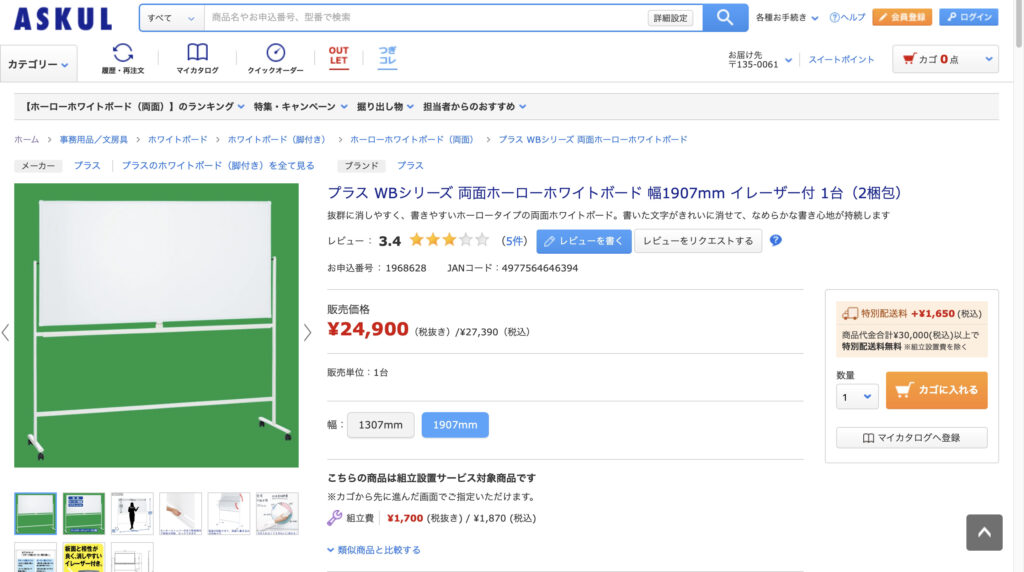Image resolution: width=1024 pixels, height=572 pixels.
Task: Open the (5件) reviews link
Action: [x=514, y=241]
